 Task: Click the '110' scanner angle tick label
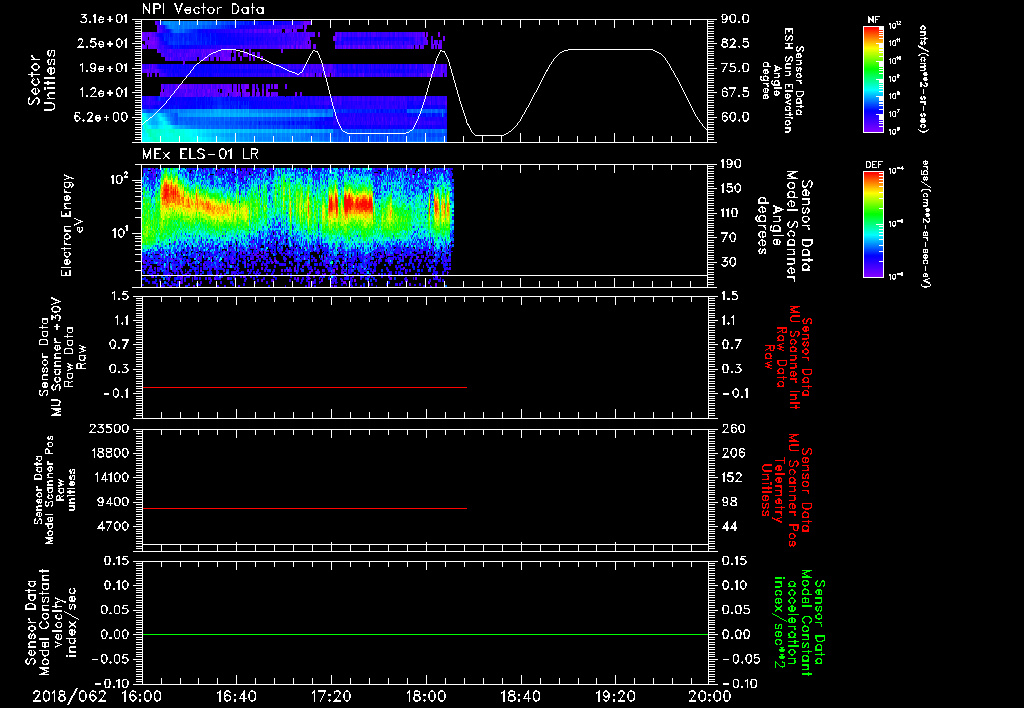tap(731, 213)
